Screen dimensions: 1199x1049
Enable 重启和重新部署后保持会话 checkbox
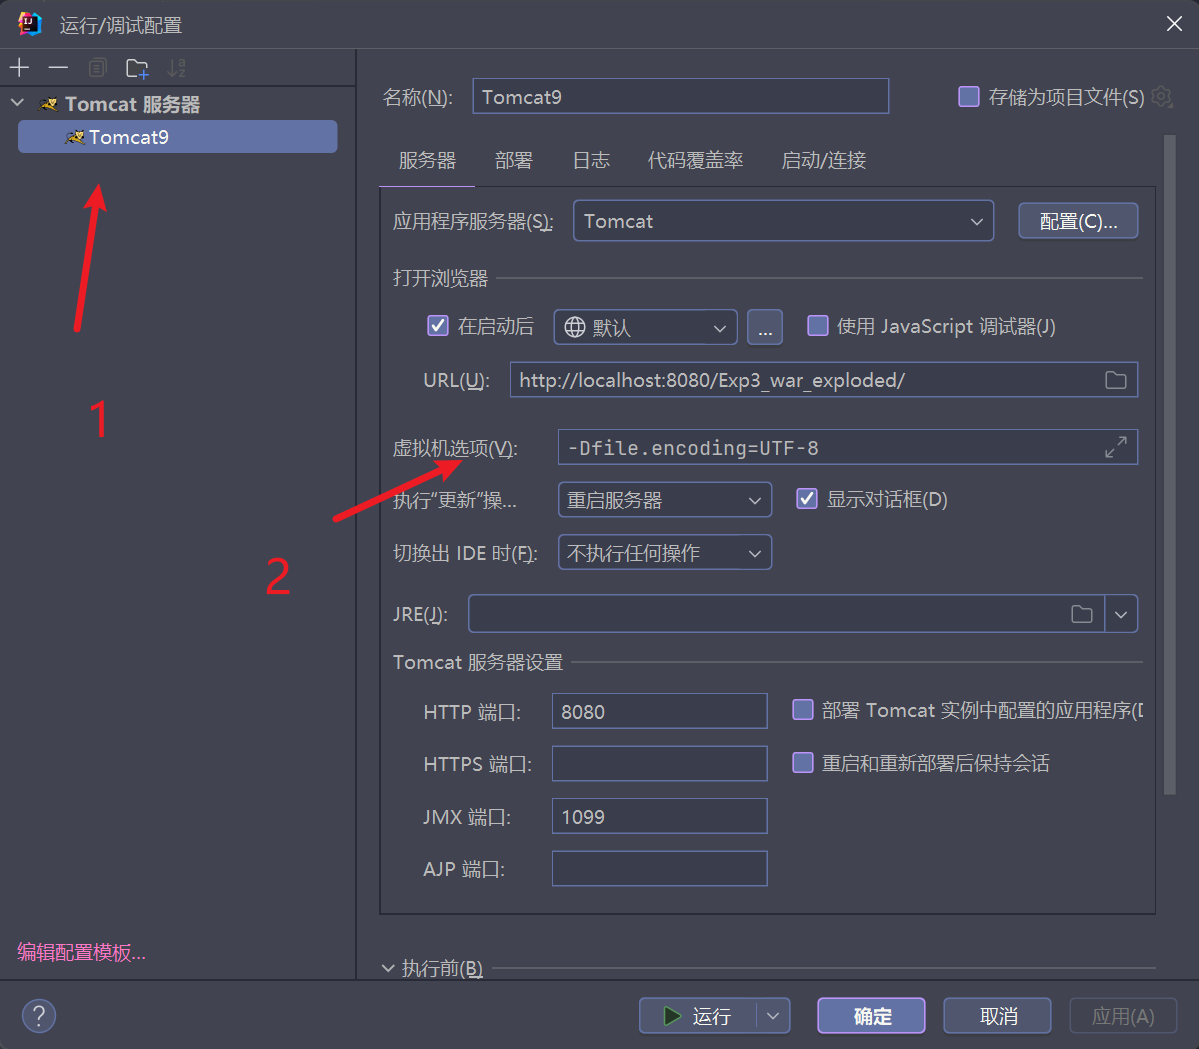[x=803, y=763]
